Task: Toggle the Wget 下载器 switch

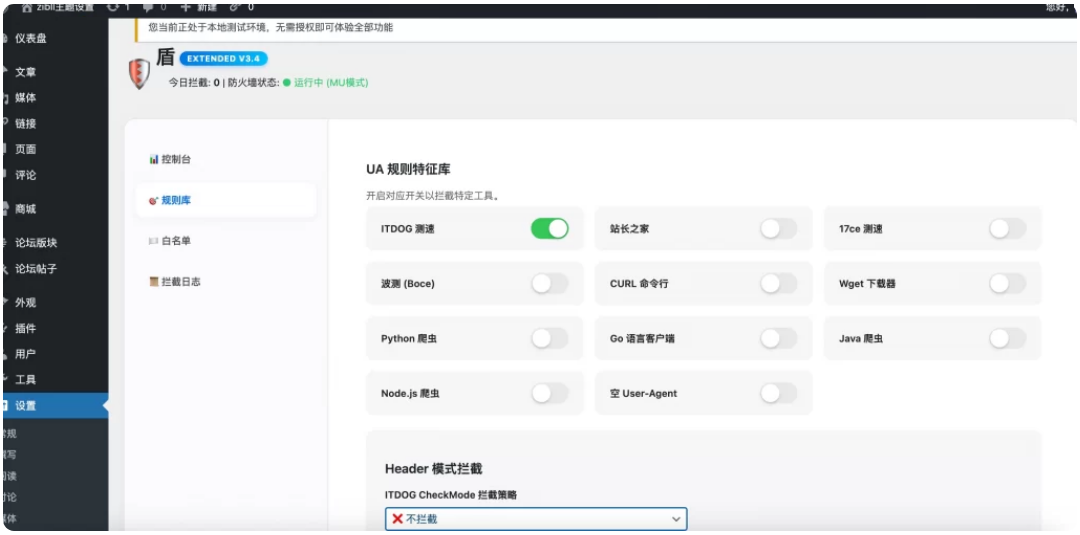Action: click(1007, 284)
